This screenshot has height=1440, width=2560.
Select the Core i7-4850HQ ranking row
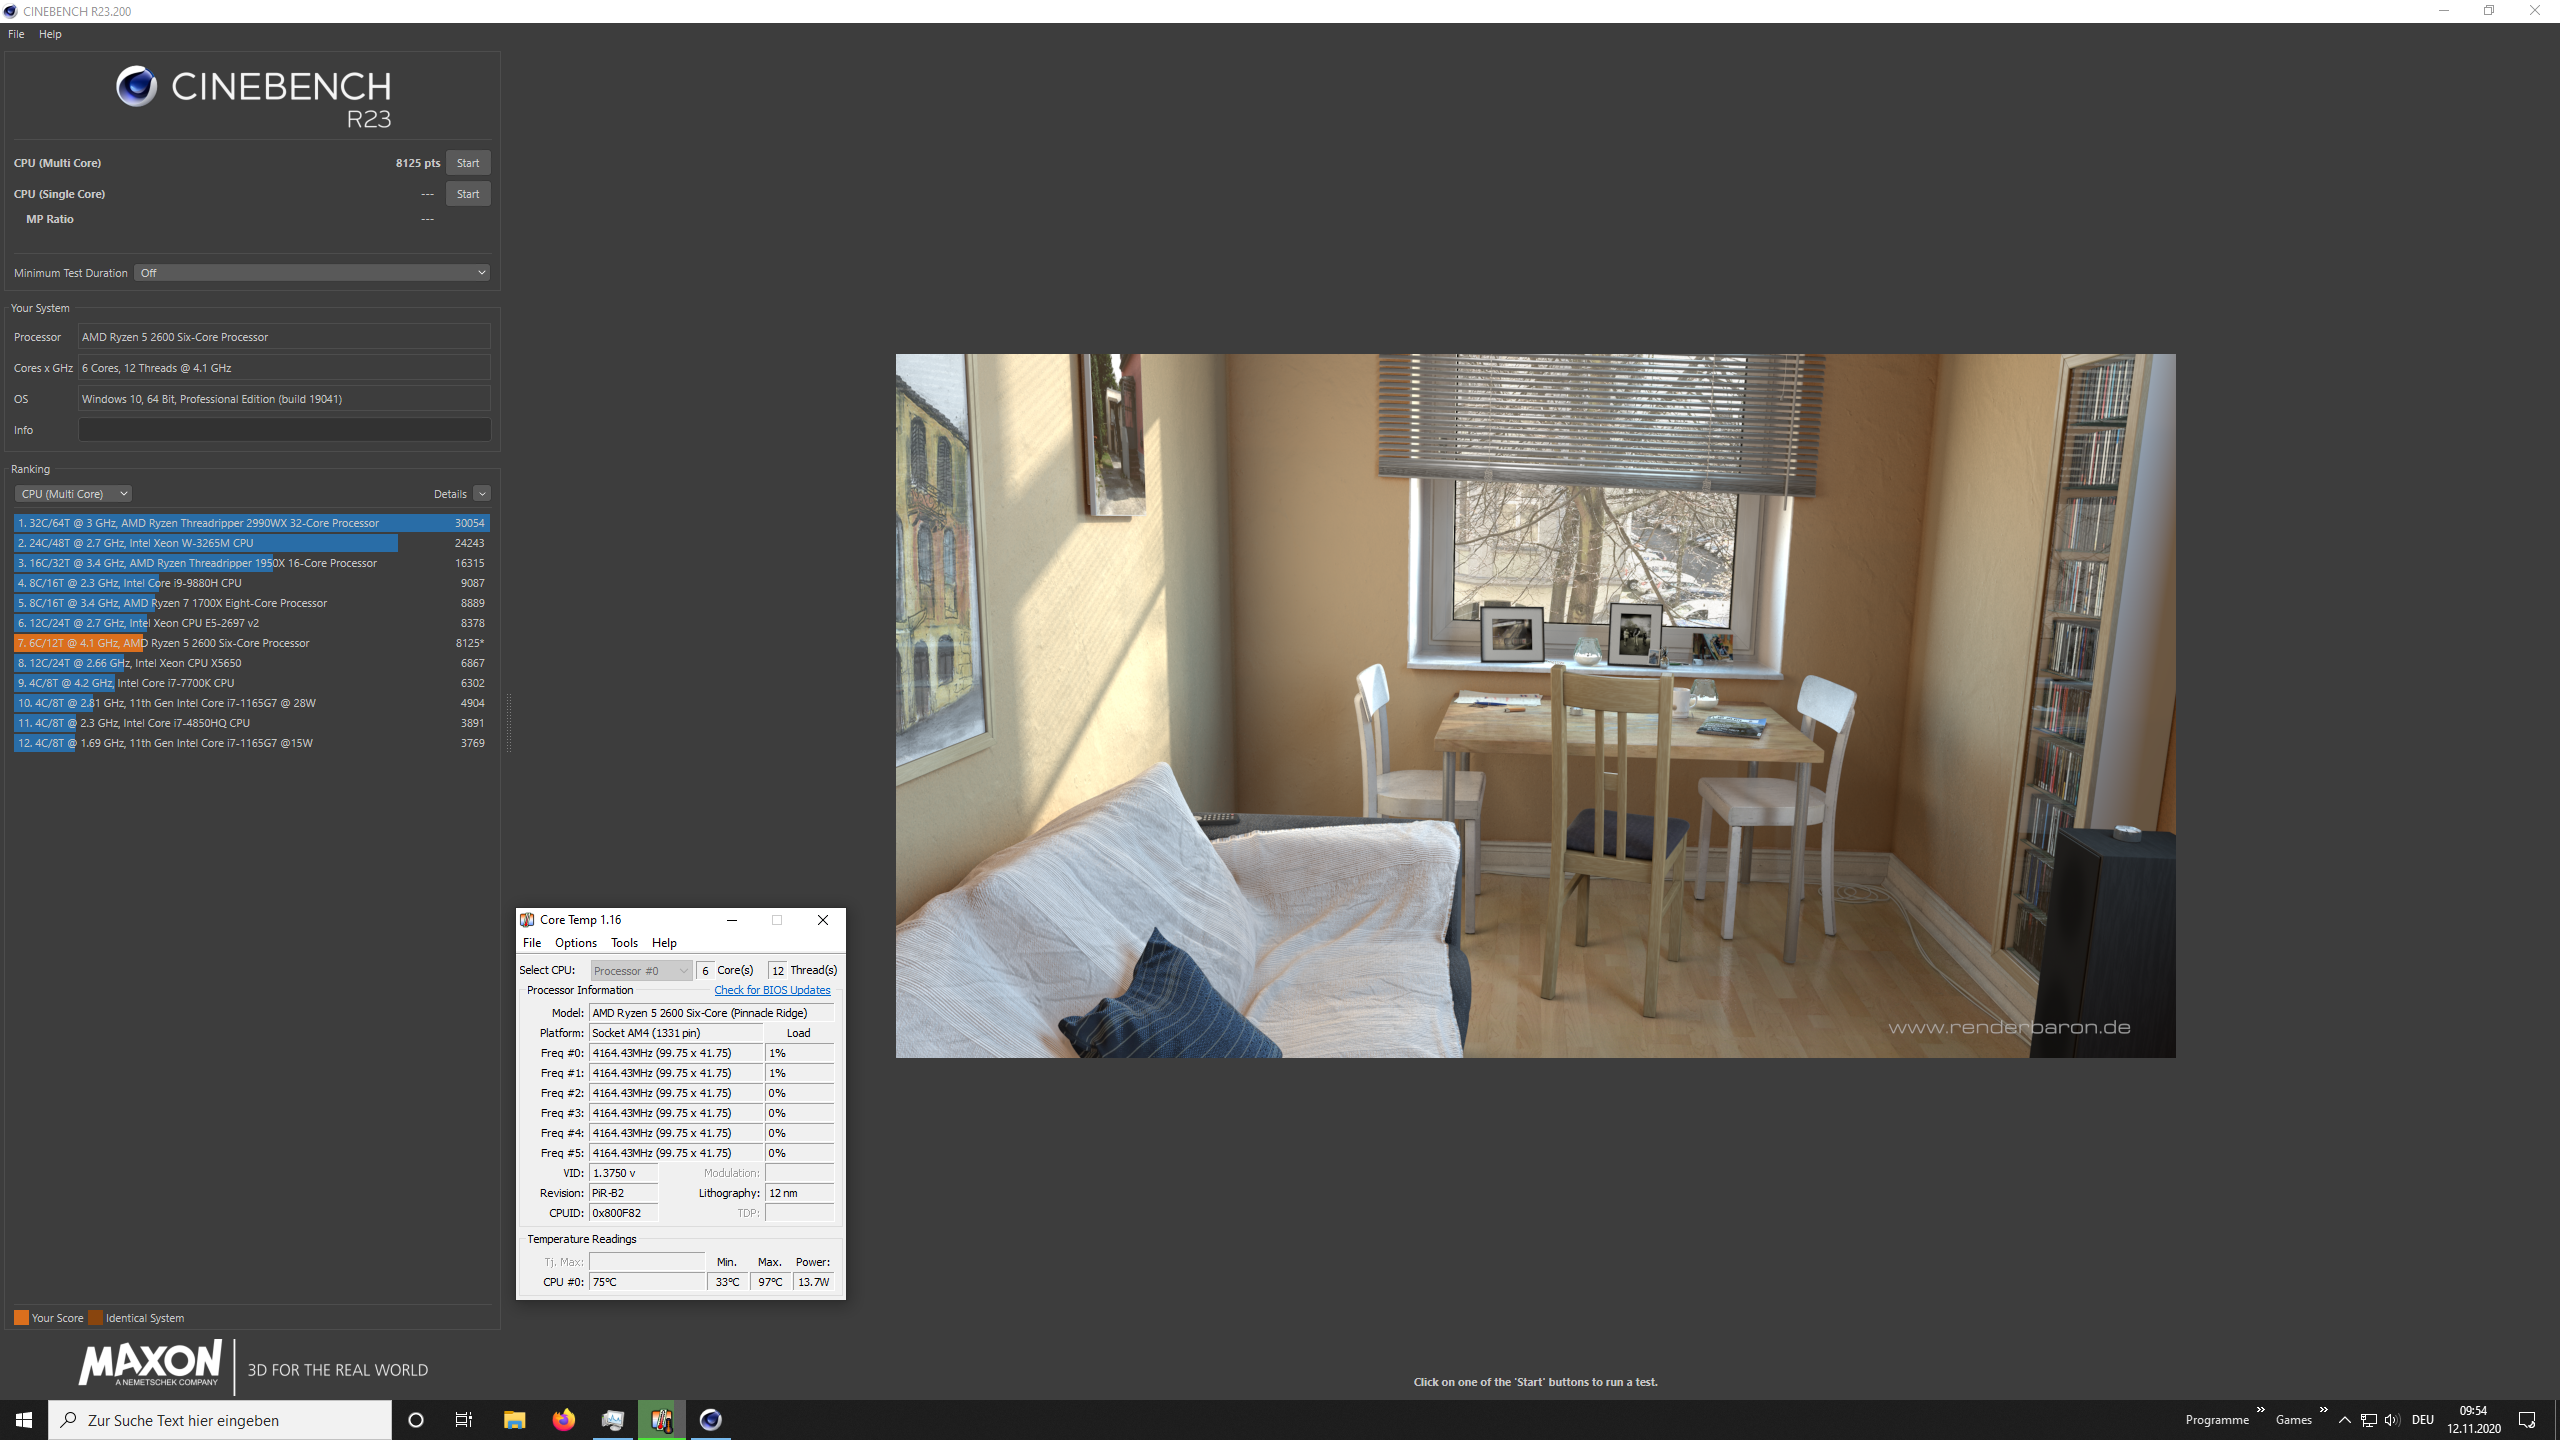[x=251, y=723]
